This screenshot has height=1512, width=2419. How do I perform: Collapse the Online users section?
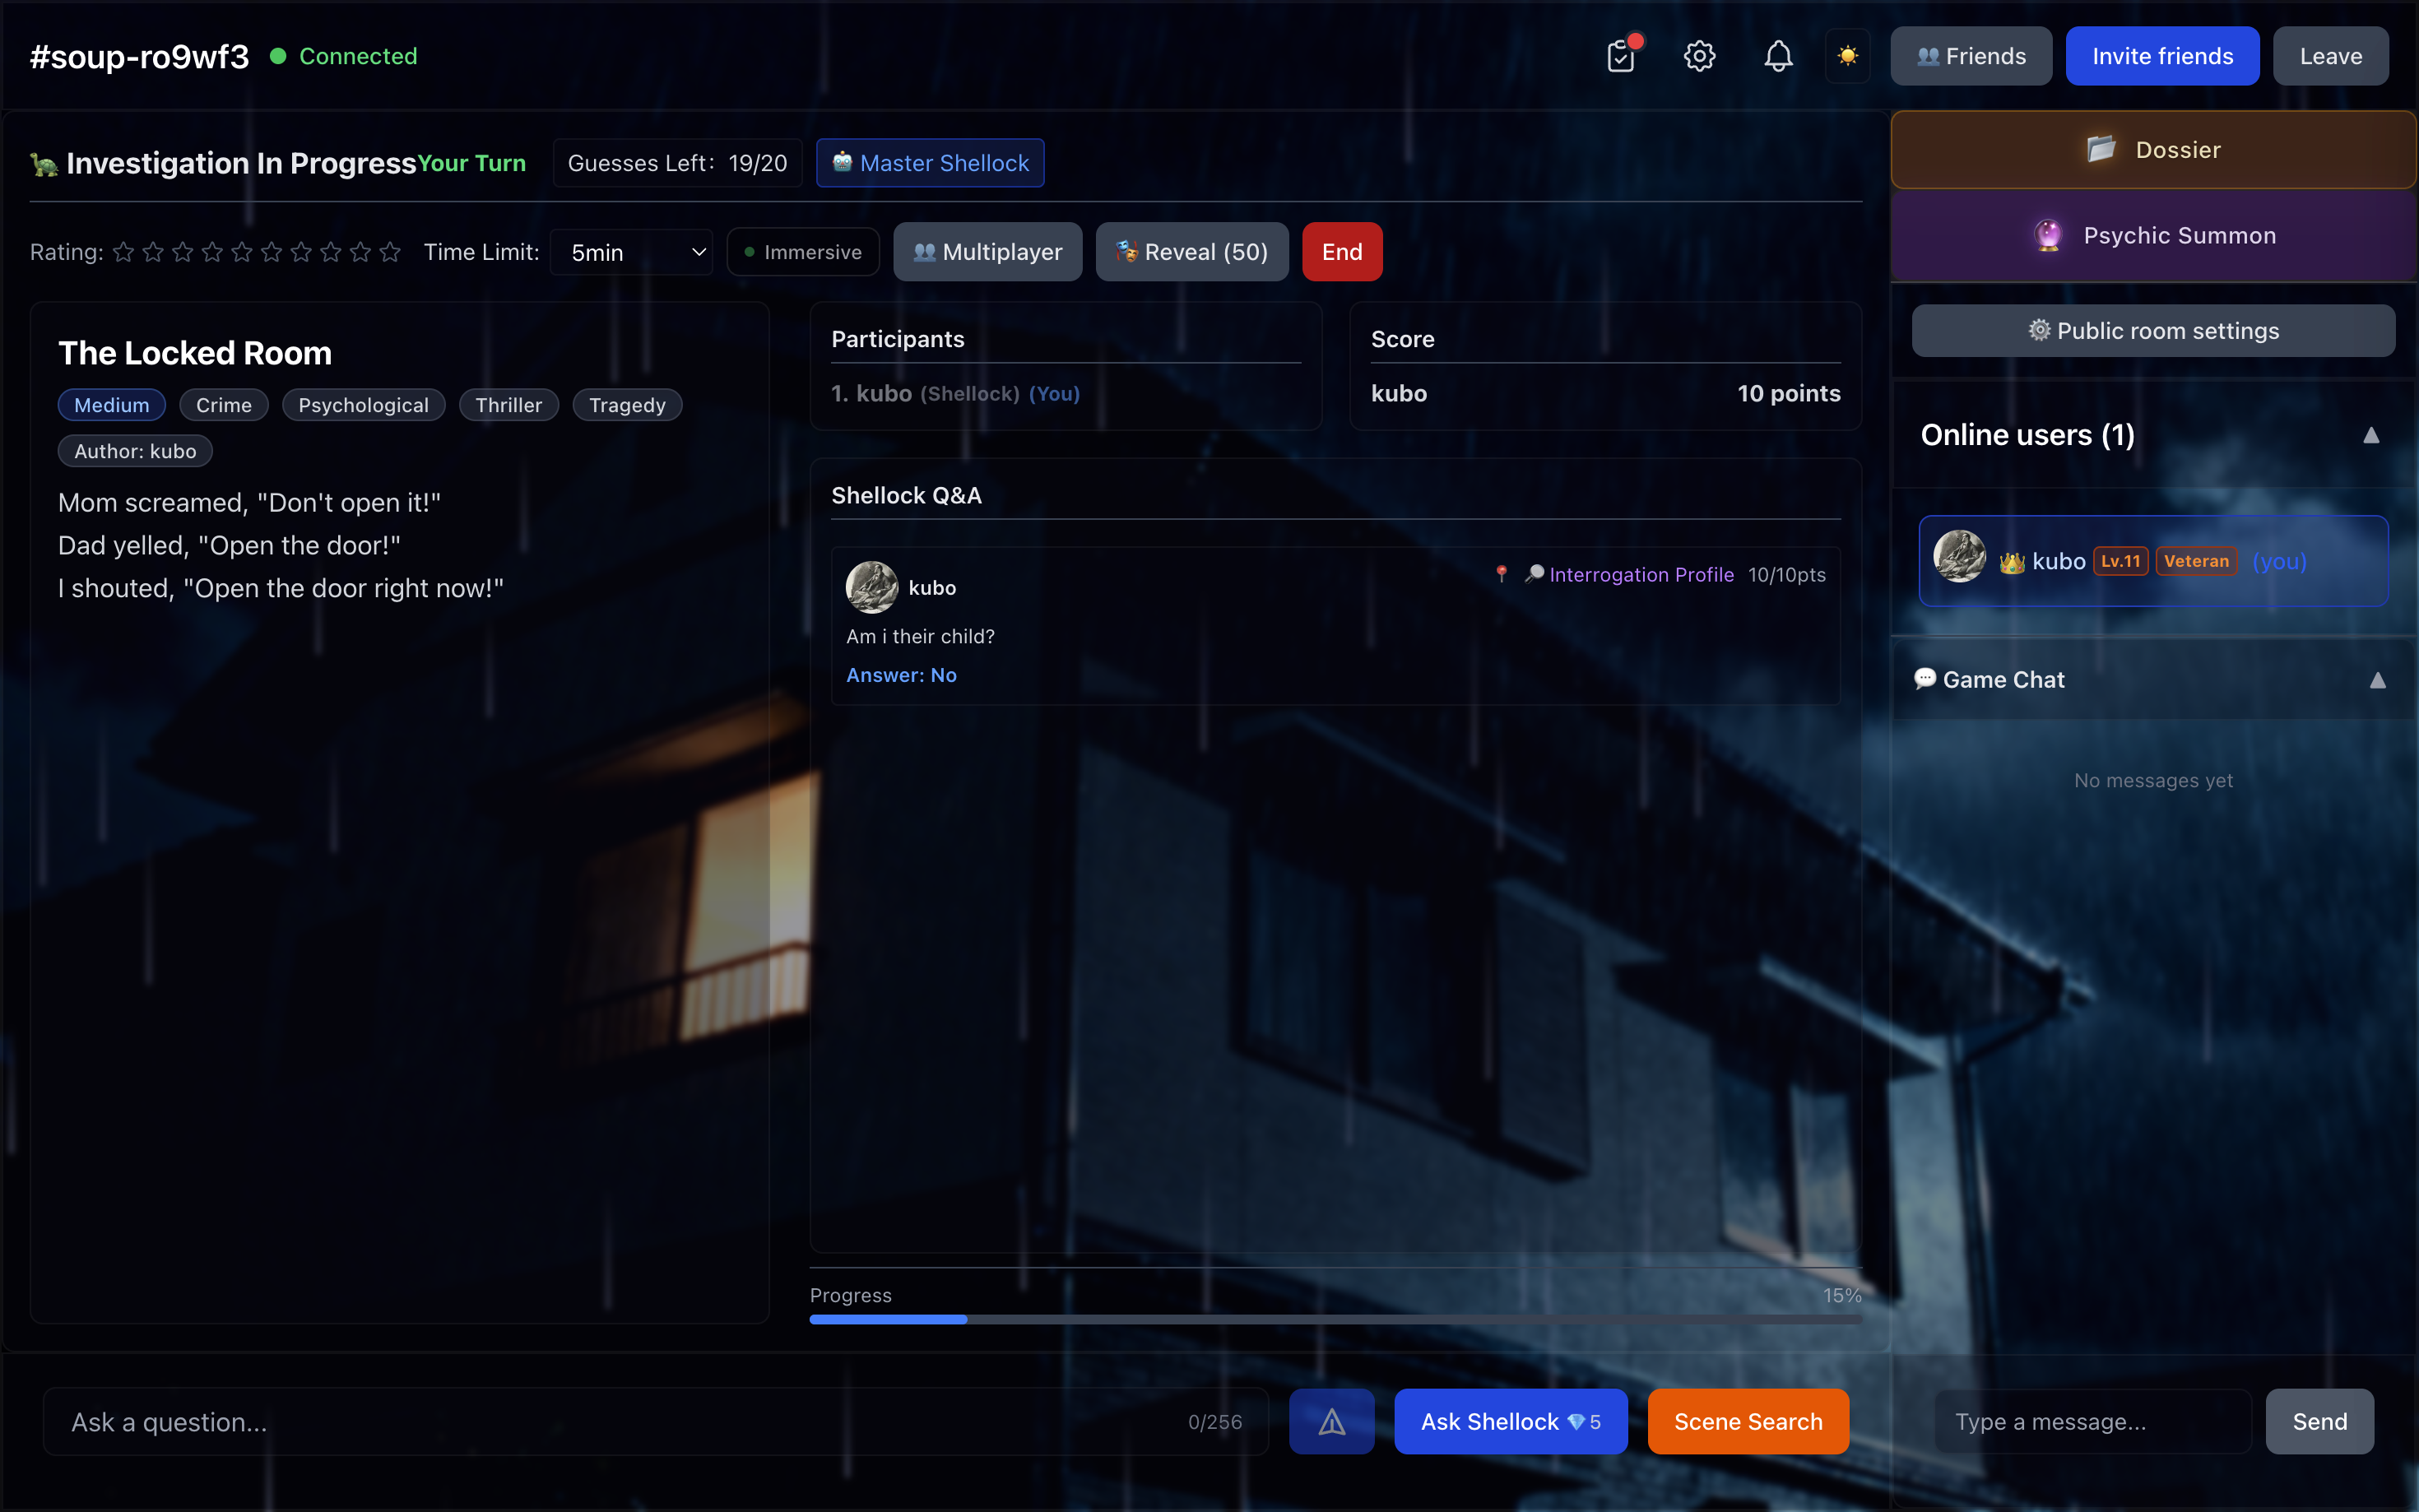(2371, 435)
